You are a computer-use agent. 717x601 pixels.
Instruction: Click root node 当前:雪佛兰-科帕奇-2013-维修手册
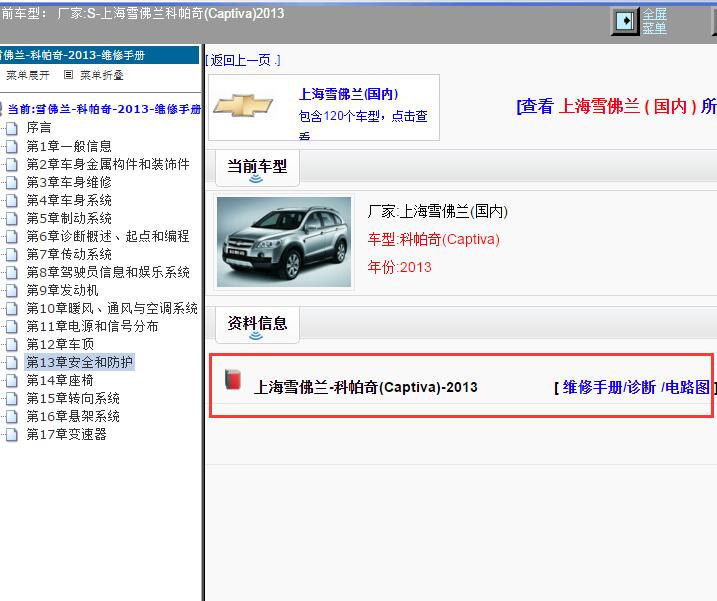(x=104, y=109)
